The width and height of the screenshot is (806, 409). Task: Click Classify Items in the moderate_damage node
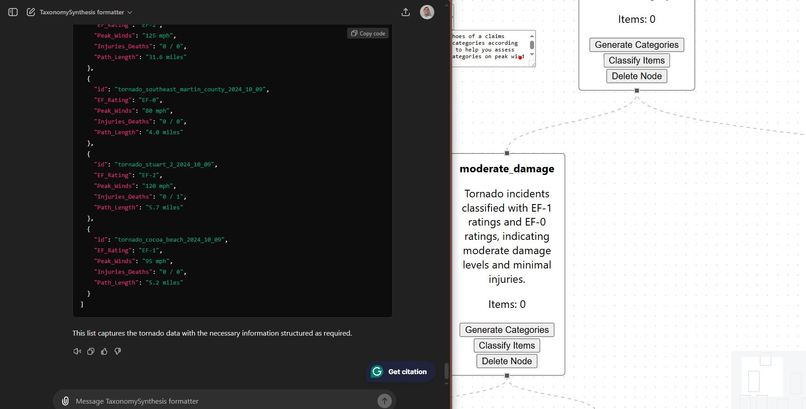coord(507,345)
